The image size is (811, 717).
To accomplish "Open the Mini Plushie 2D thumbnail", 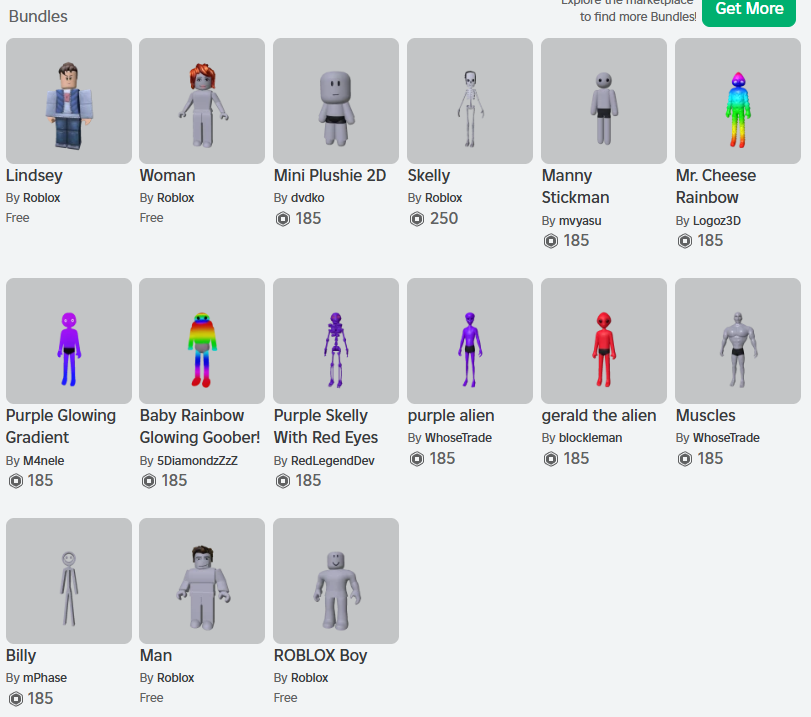I will pyautogui.click(x=336, y=101).
